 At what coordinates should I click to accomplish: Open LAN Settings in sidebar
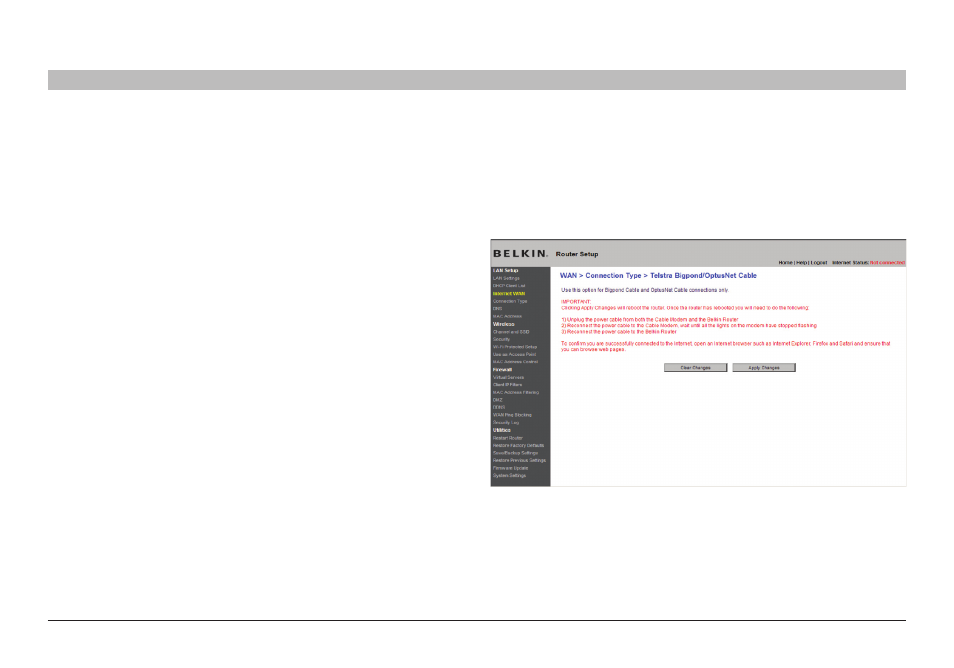point(506,278)
